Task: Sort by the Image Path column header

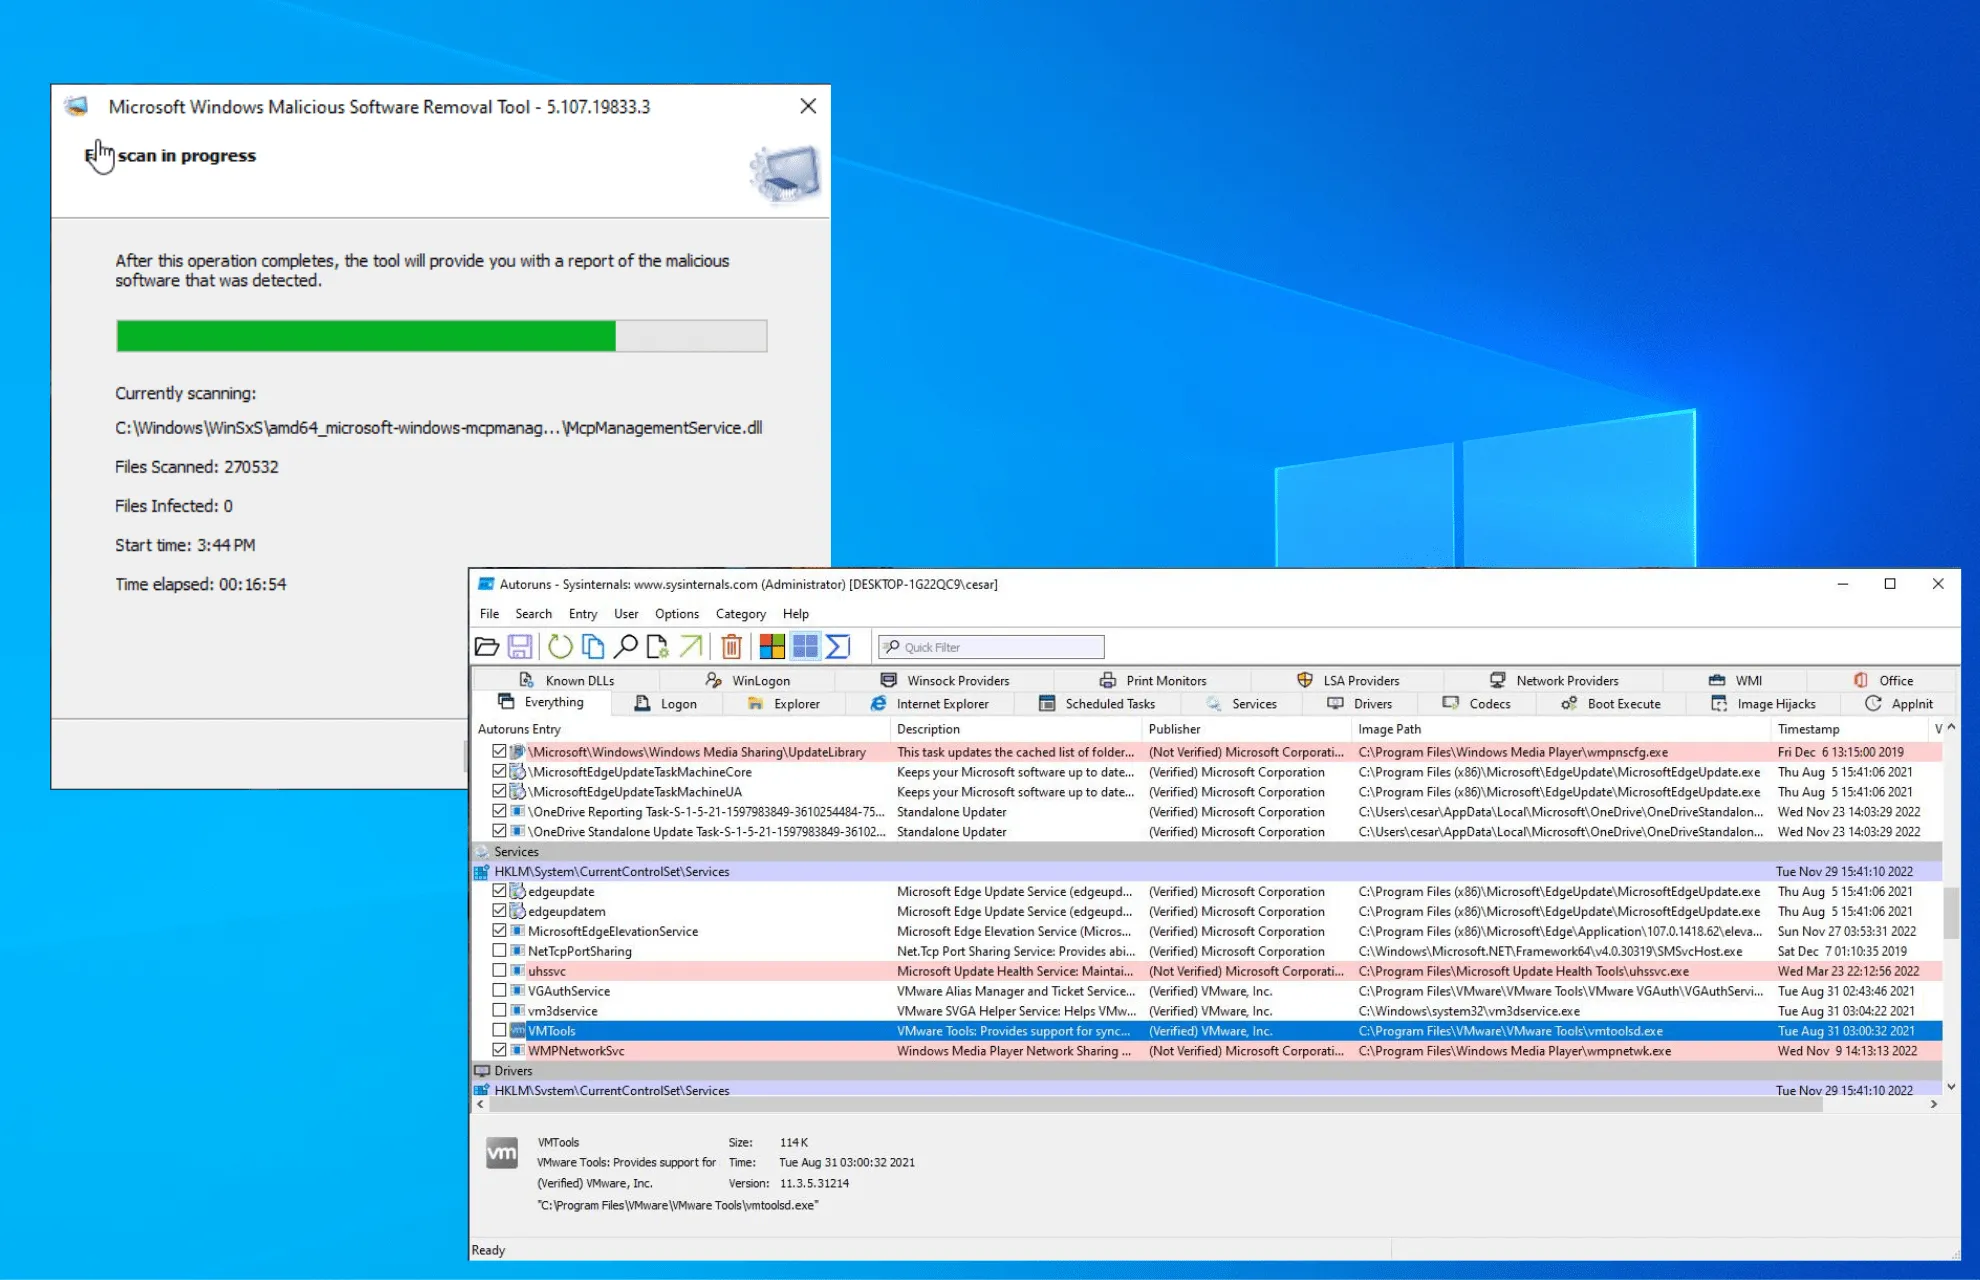Action: tap(1560, 729)
